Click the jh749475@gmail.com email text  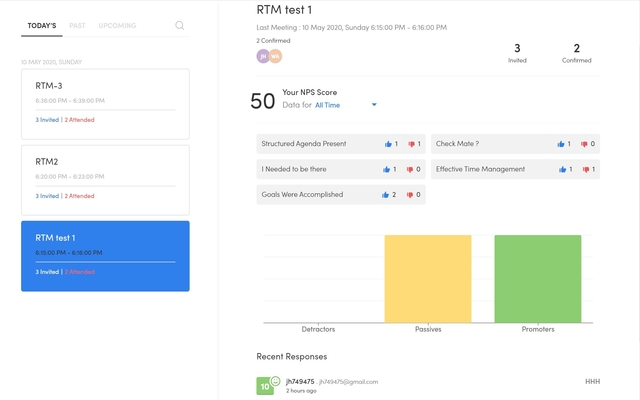click(349, 382)
